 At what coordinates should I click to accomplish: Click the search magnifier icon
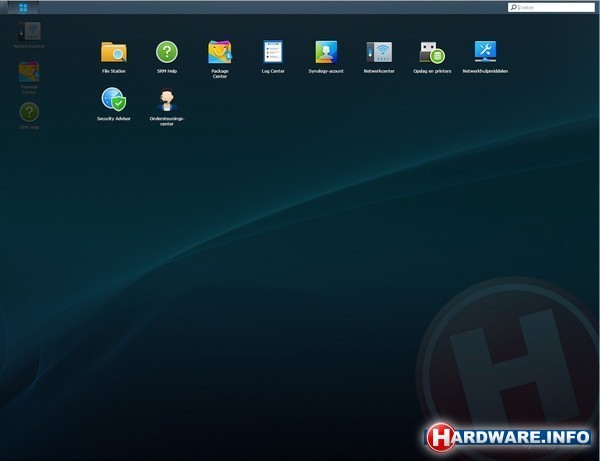[x=514, y=7]
